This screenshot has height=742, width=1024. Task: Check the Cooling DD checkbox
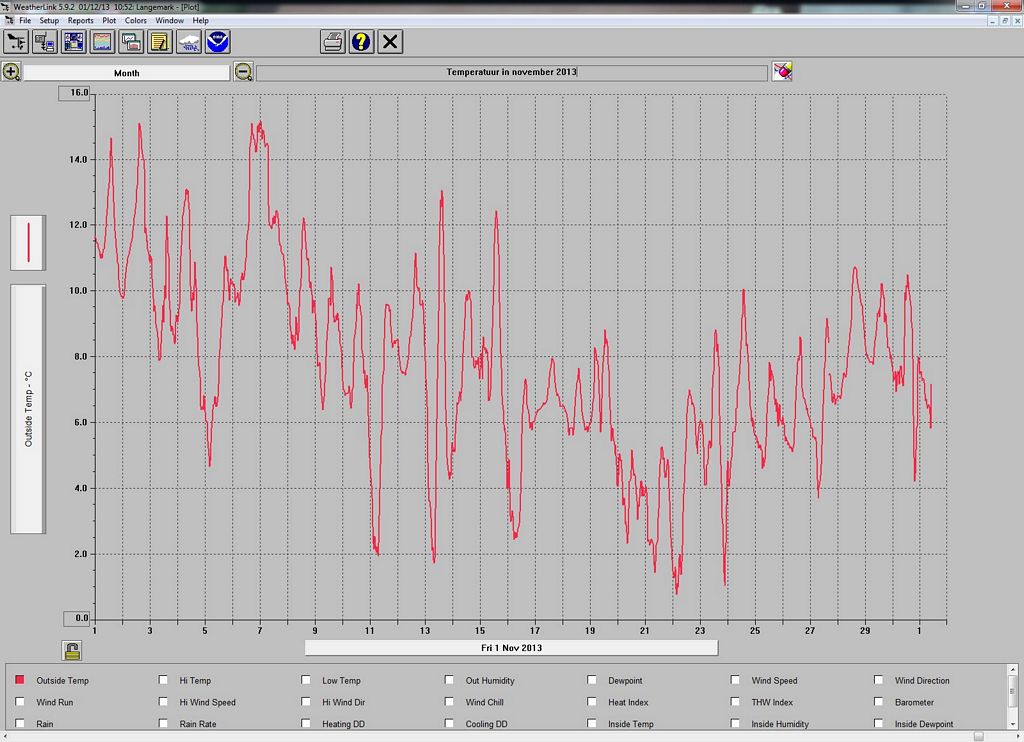[449, 723]
